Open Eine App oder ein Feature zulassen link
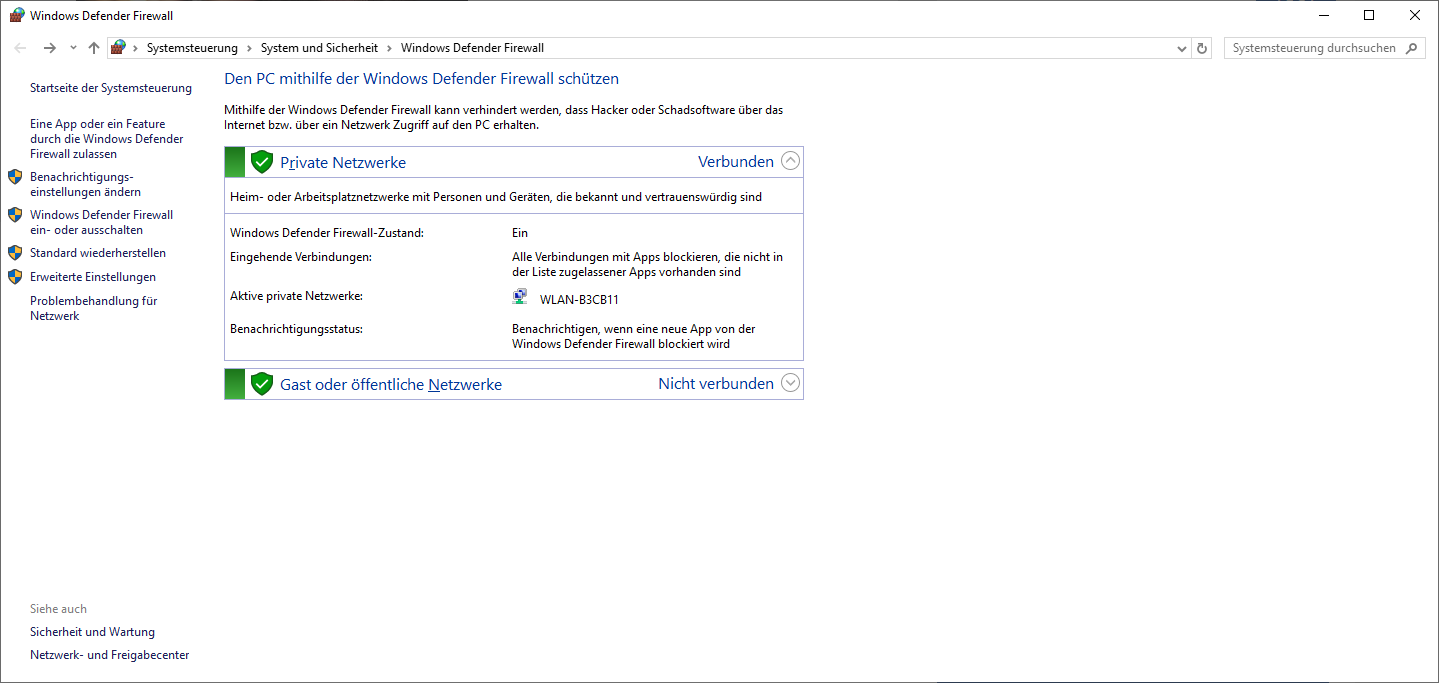The height and width of the screenshot is (683, 1439). [x=107, y=139]
